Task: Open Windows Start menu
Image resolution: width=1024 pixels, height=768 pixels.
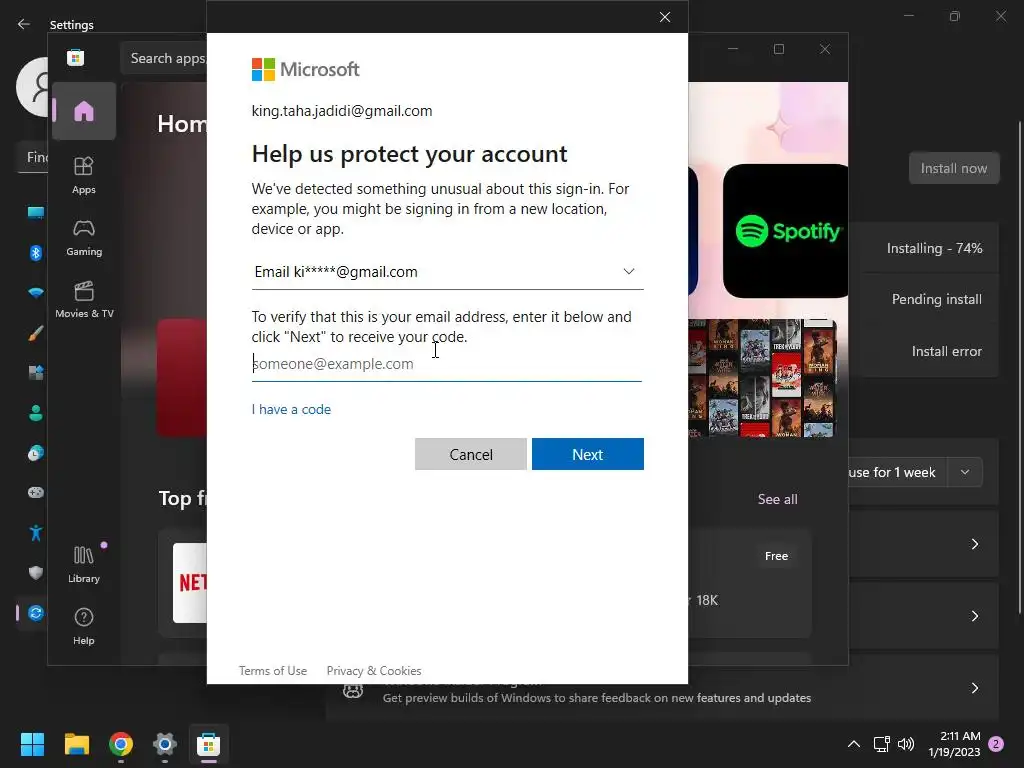Action: 32,744
